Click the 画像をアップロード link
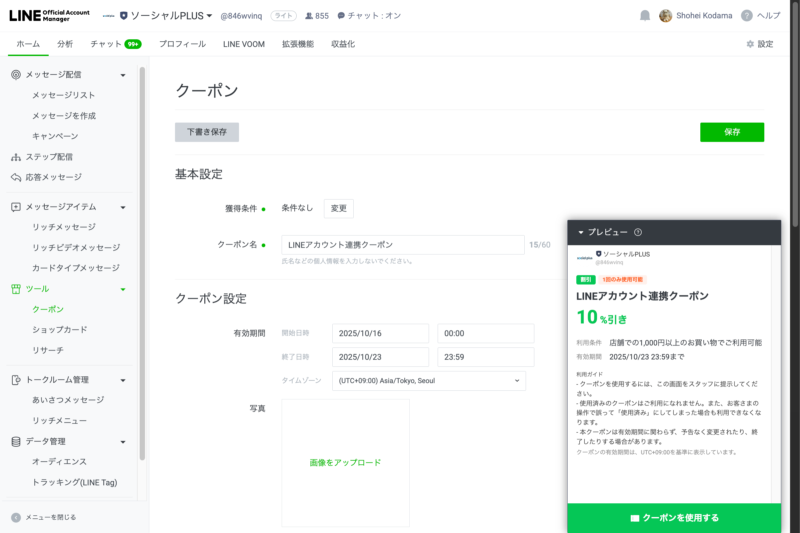800x533 pixels. pos(345,463)
